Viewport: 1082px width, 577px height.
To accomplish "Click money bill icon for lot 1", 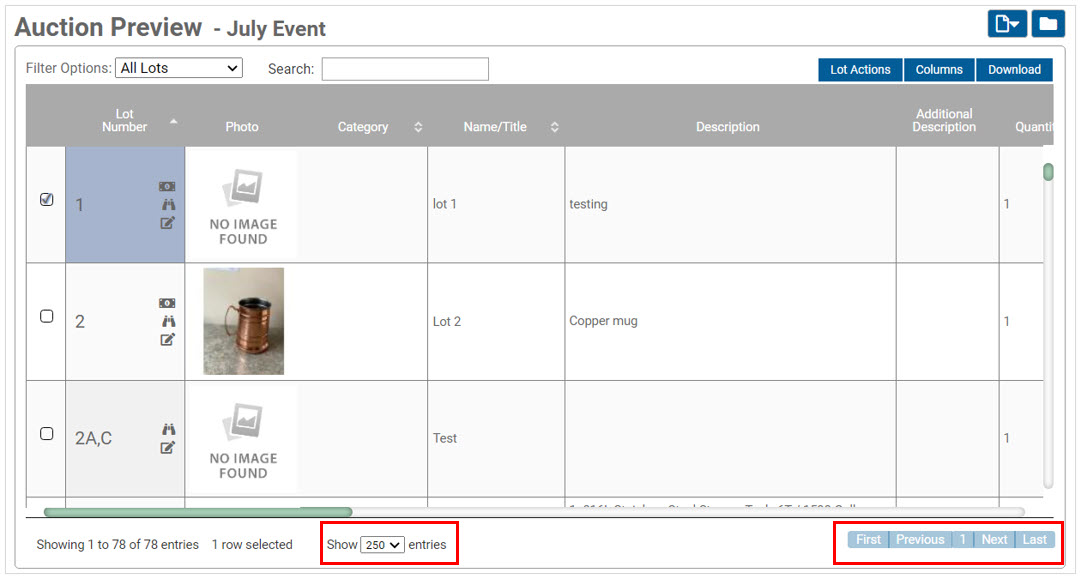I will pos(167,186).
